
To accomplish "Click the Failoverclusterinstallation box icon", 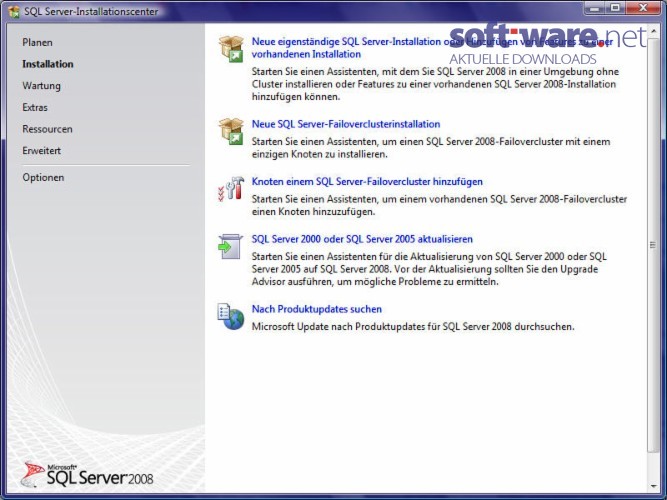I will click(231, 131).
